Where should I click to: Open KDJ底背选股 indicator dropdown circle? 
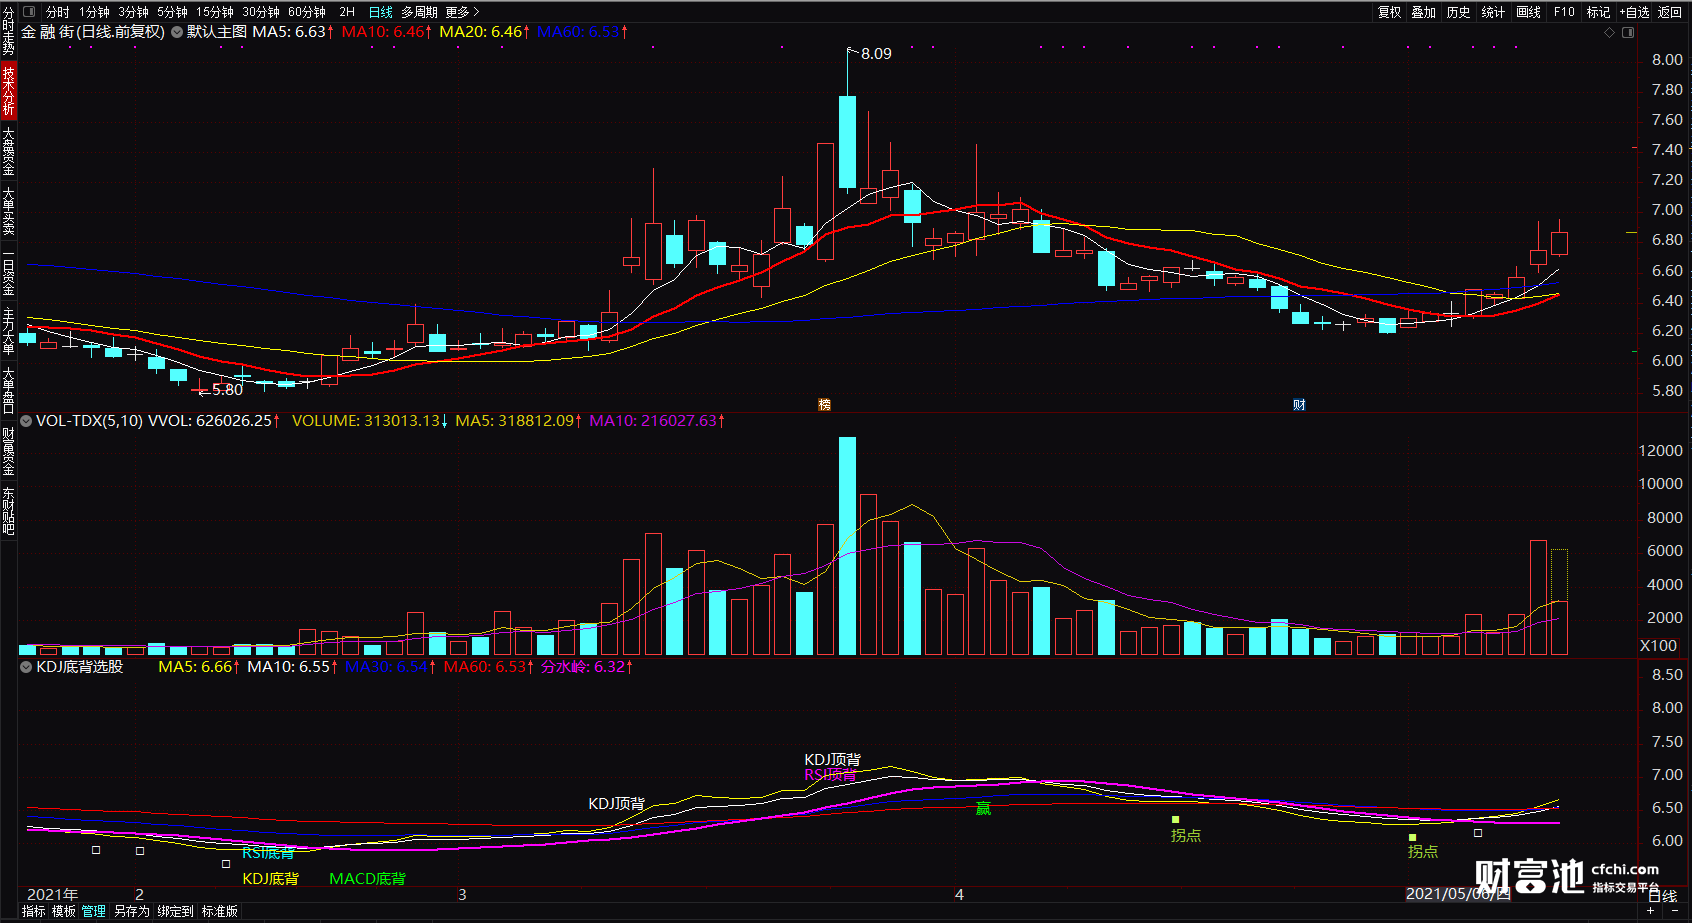click(x=26, y=667)
